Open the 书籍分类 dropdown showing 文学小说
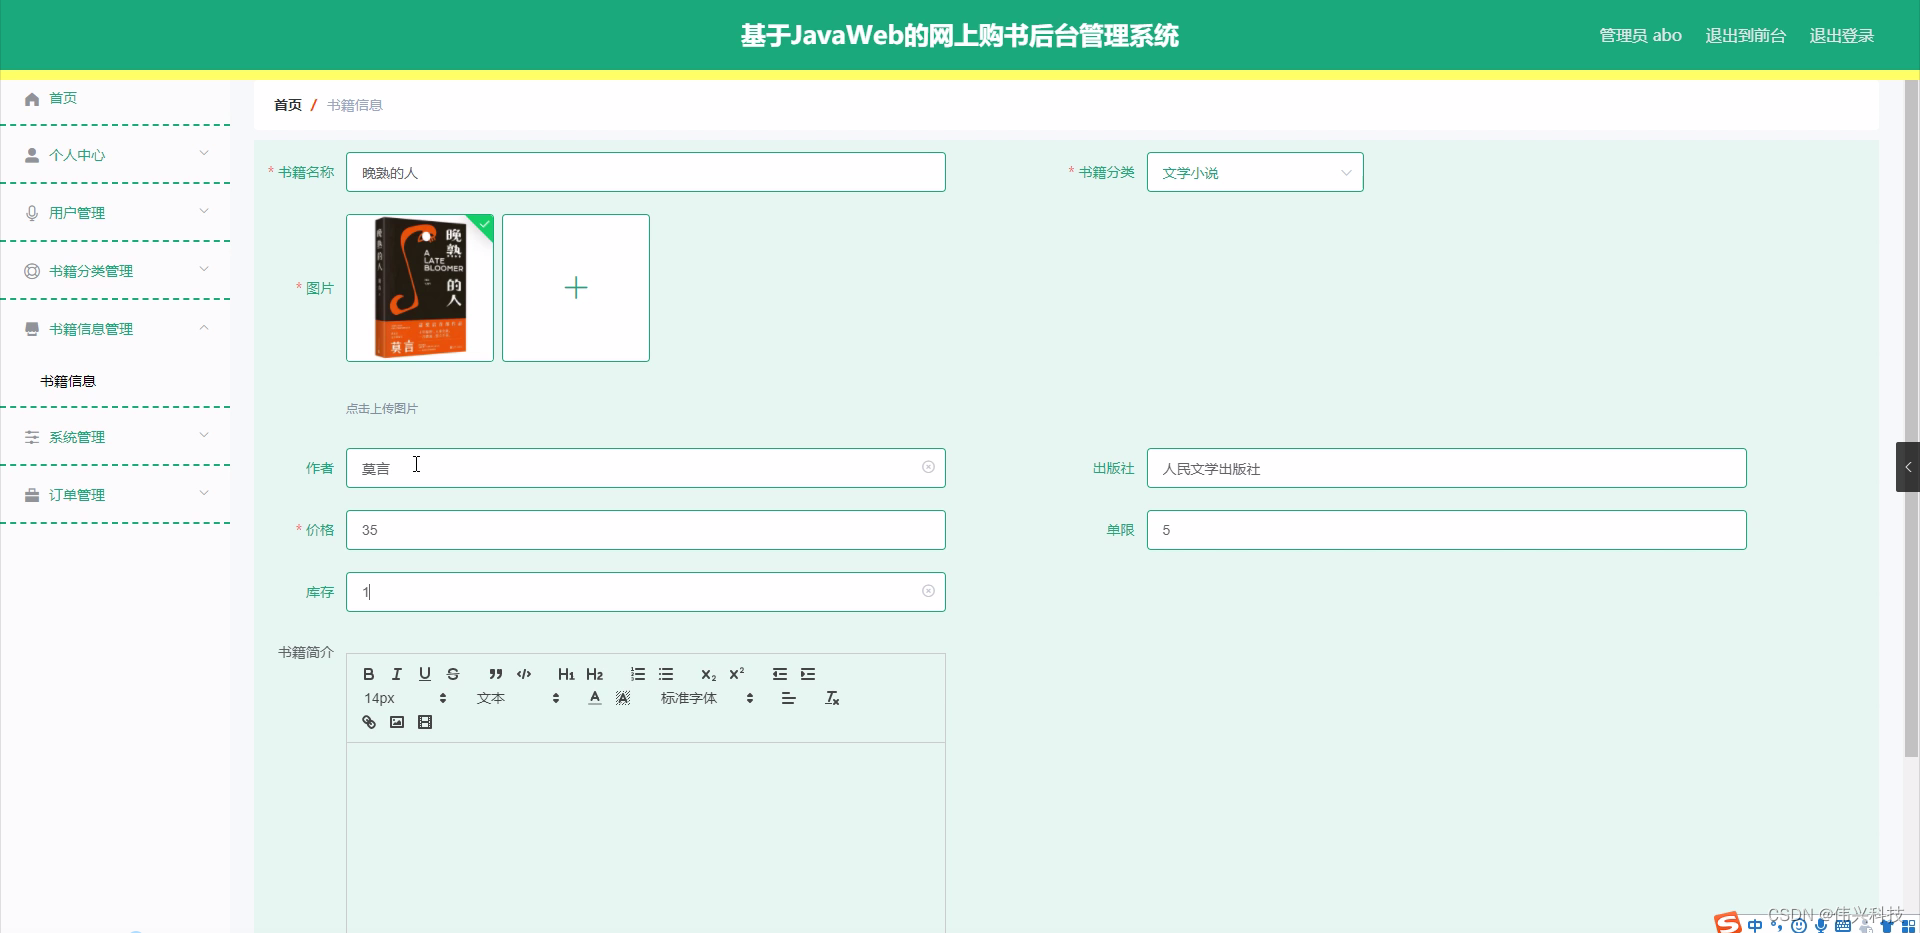This screenshot has height=933, width=1920. click(1255, 172)
